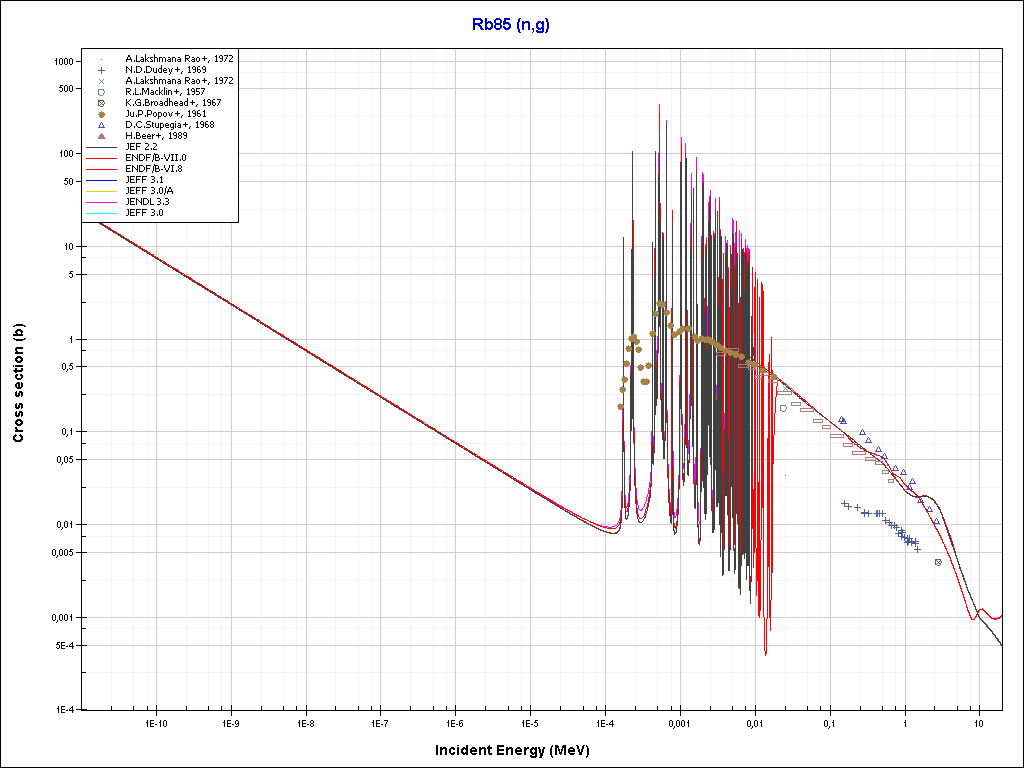Viewport: 1024px width, 768px height.
Task: Click the ENDF/B-VI.8 legend label
Action: pos(154,169)
